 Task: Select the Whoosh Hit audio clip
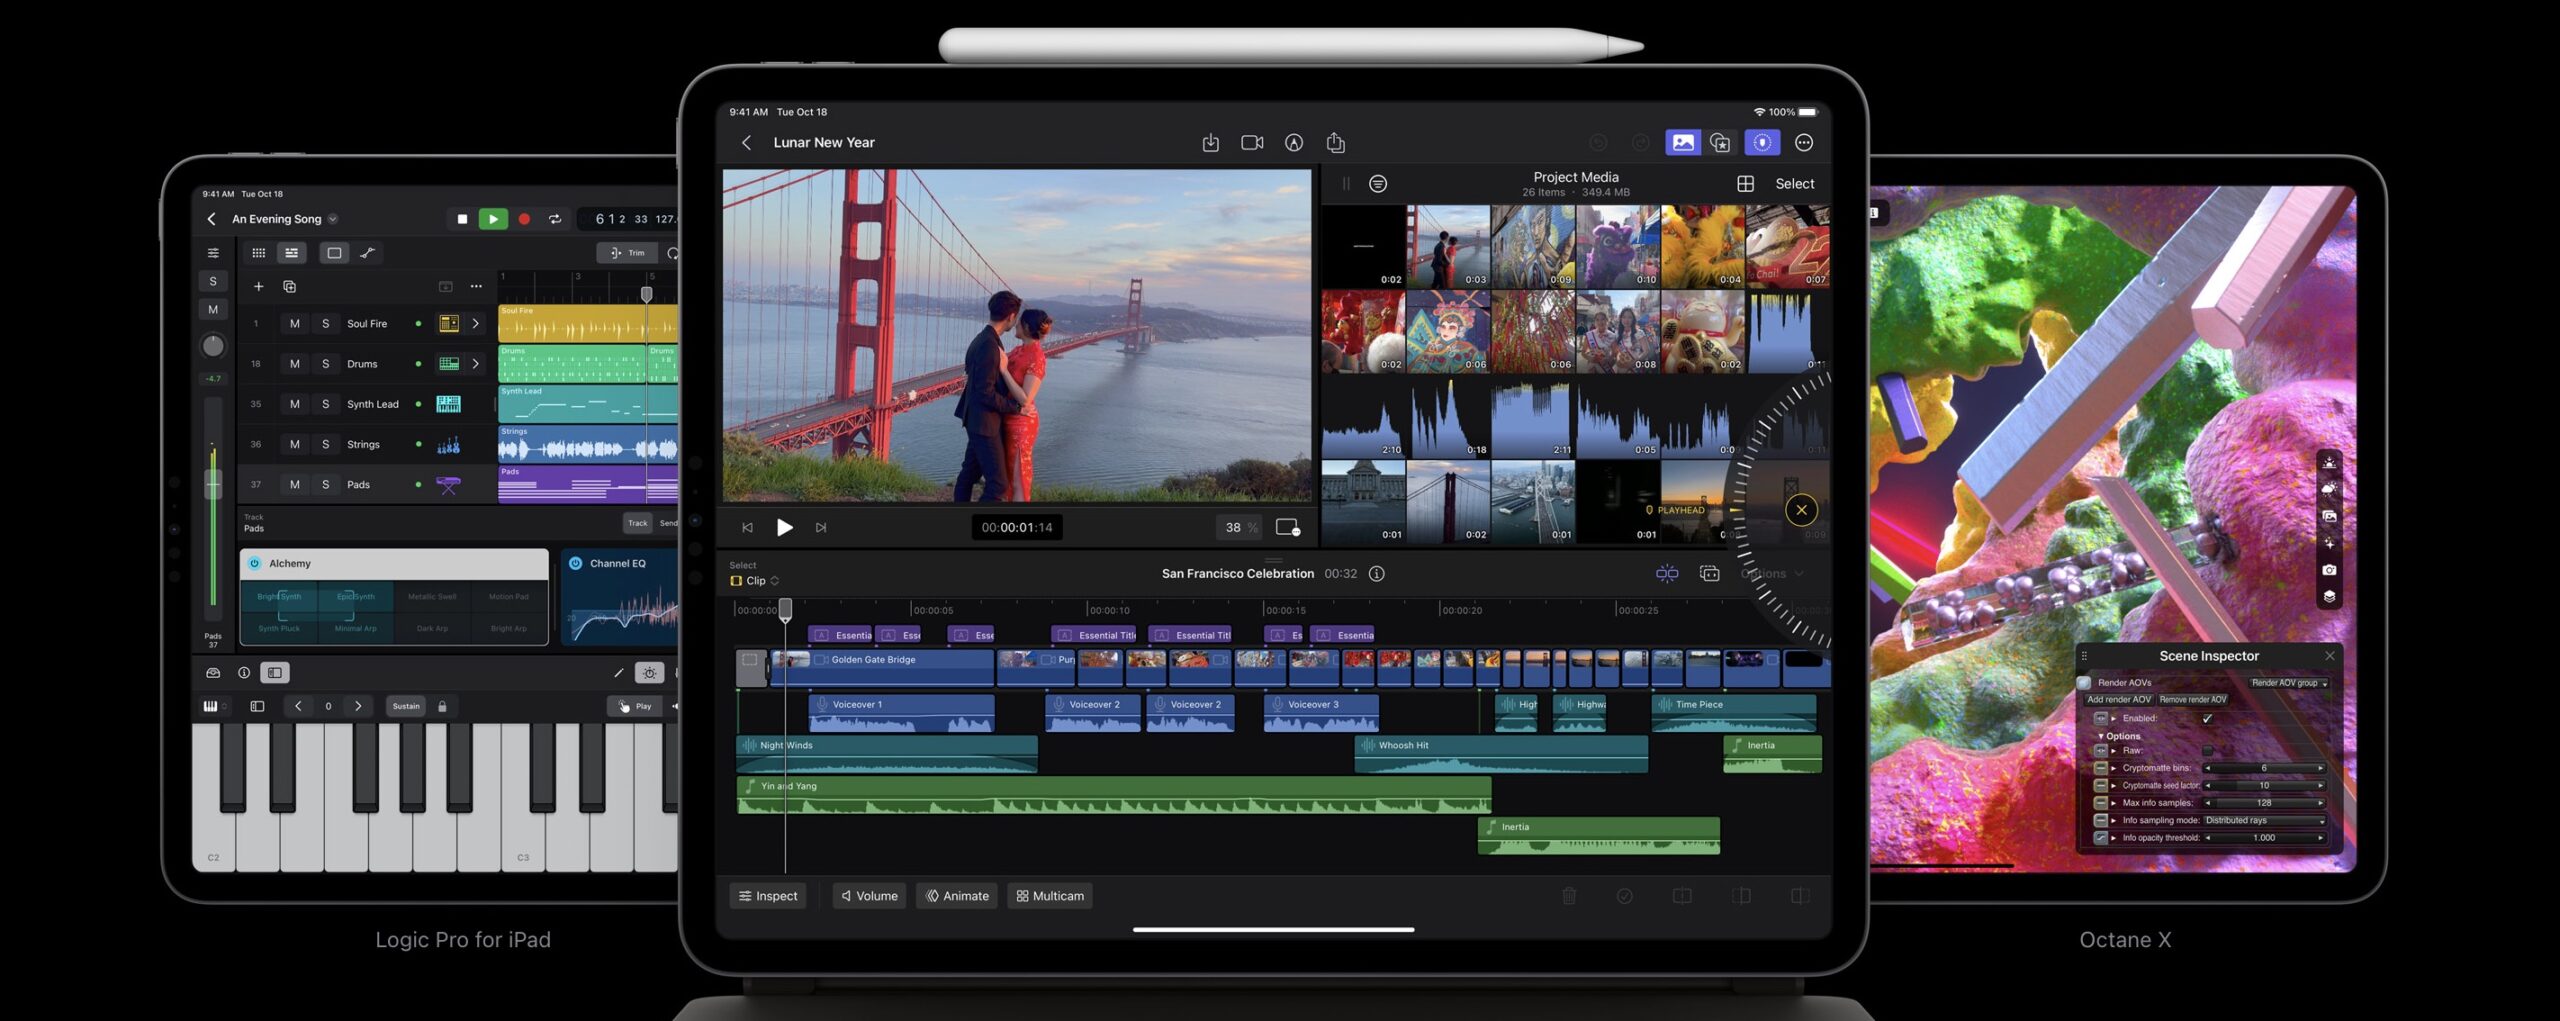tap(1501, 755)
